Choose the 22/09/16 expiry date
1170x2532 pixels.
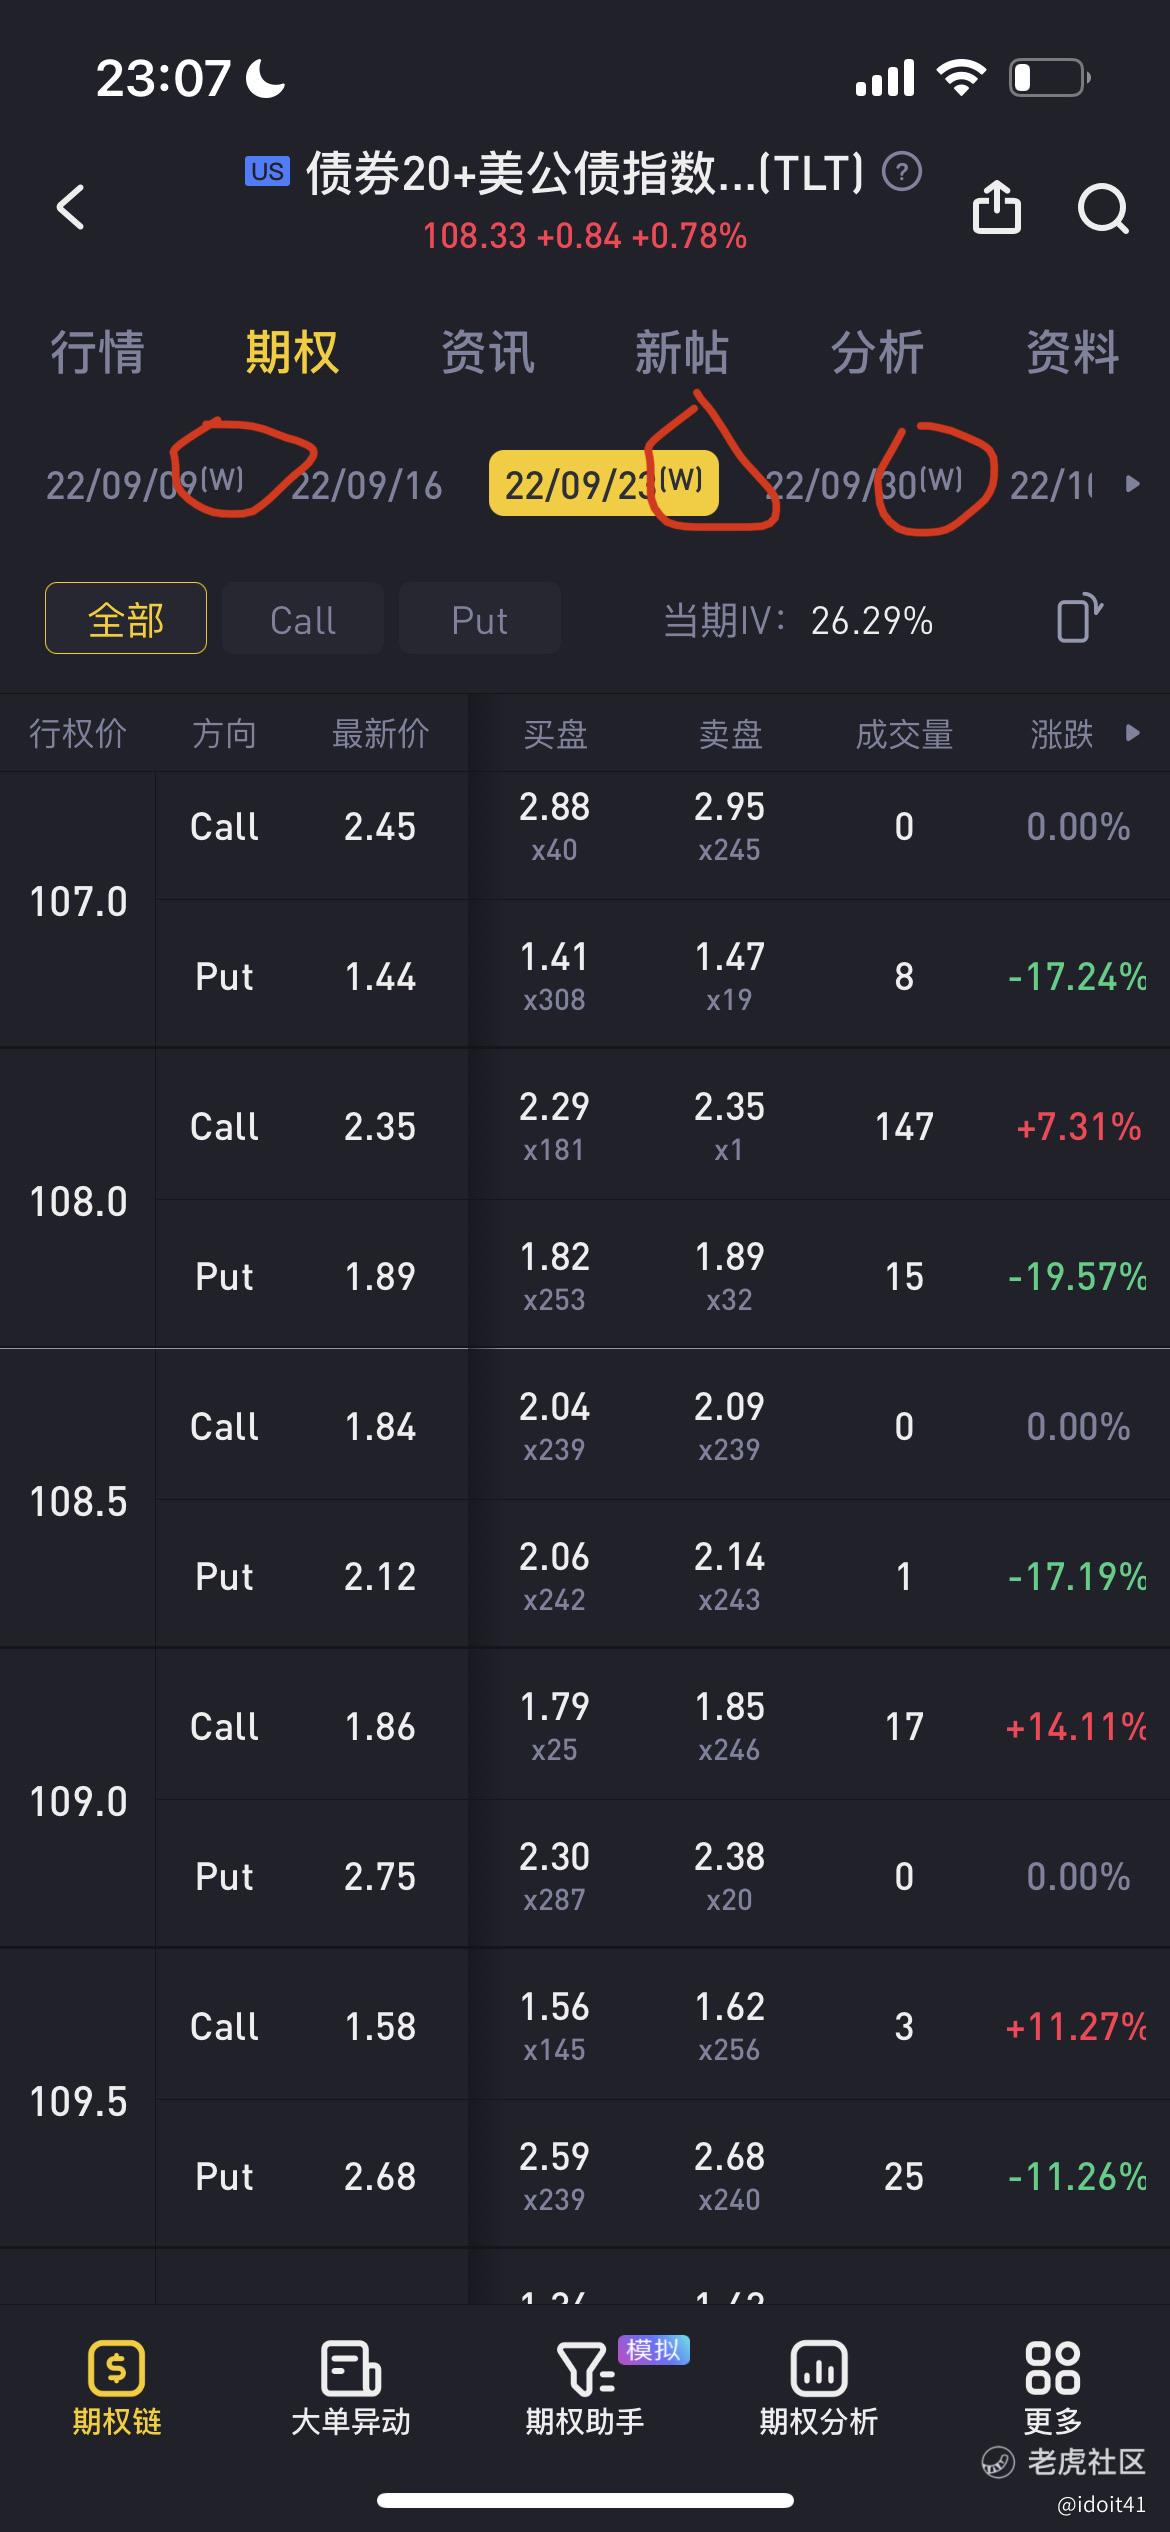click(x=367, y=486)
